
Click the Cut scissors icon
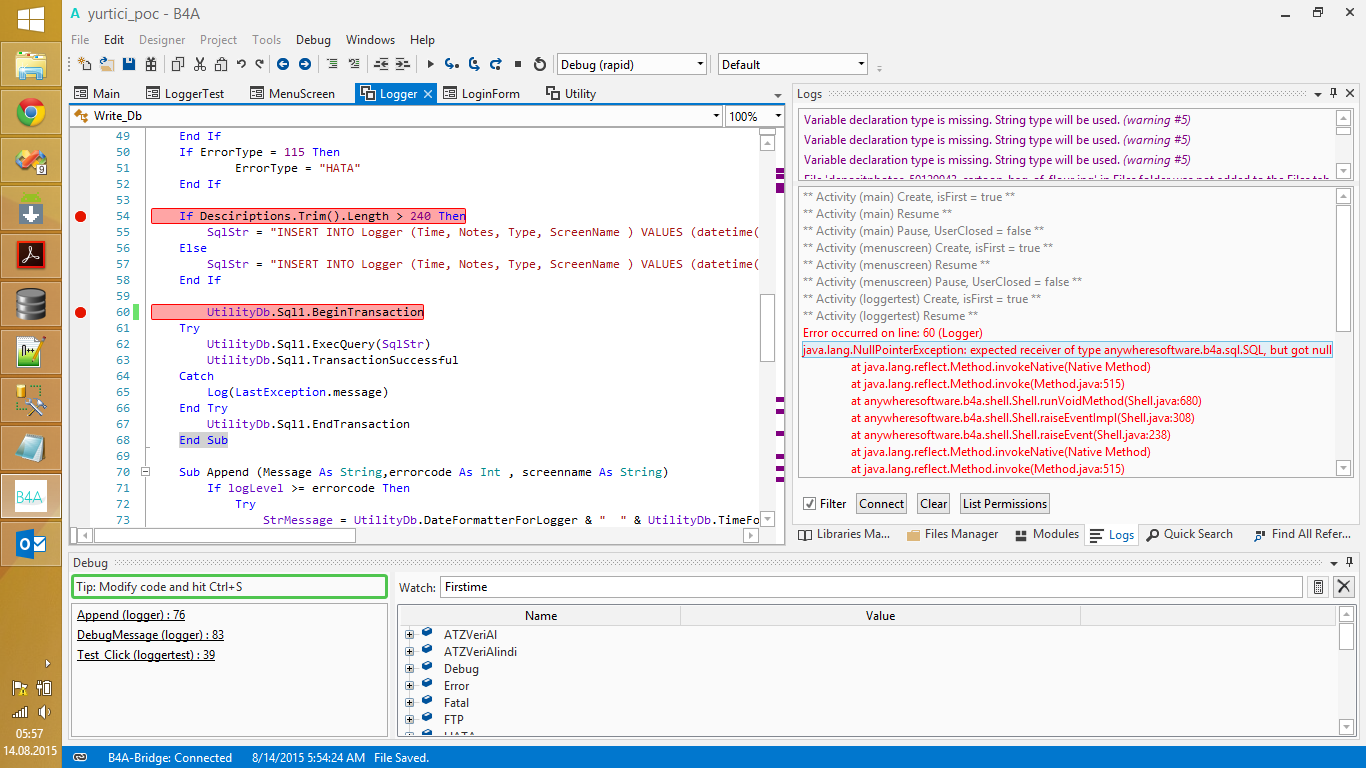tap(200, 64)
